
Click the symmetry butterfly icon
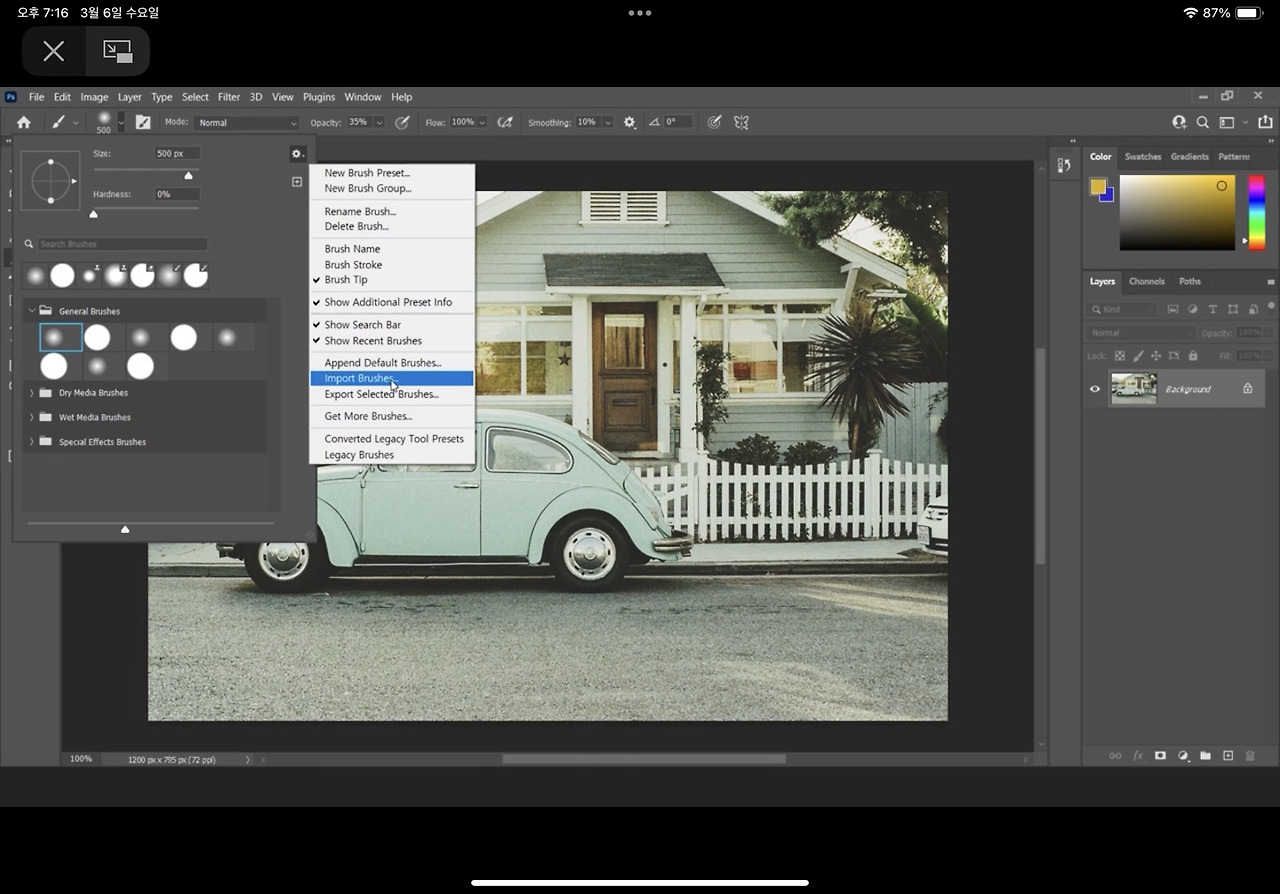coord(741,122)
